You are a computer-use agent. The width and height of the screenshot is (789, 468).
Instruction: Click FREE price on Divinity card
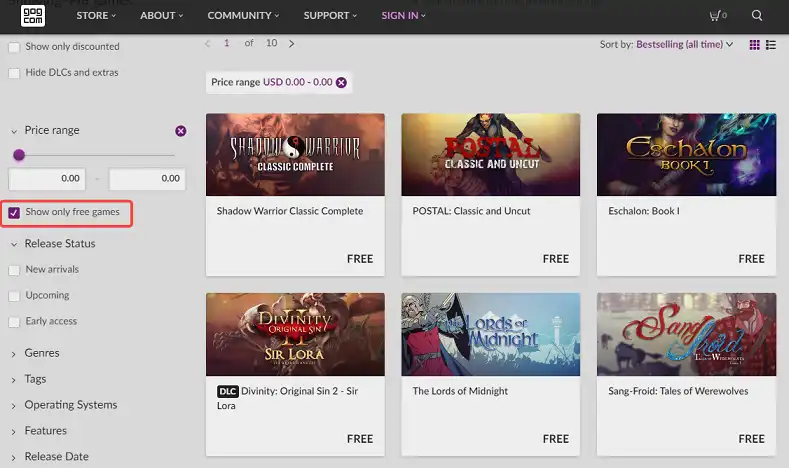360,439
